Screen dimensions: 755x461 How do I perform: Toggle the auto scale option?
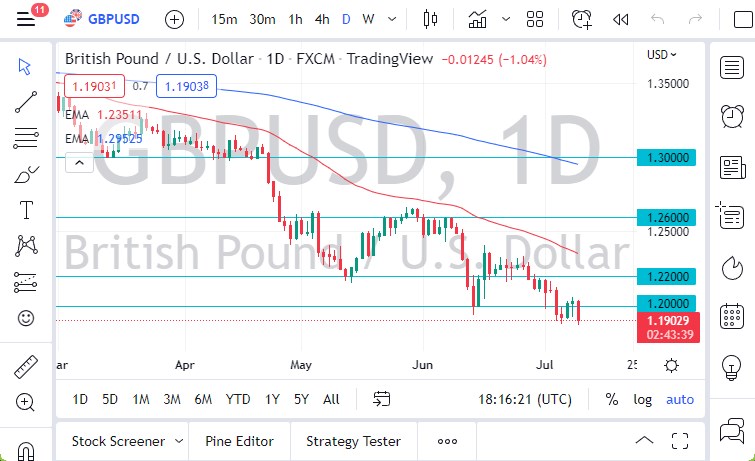[x=680, y=399]
